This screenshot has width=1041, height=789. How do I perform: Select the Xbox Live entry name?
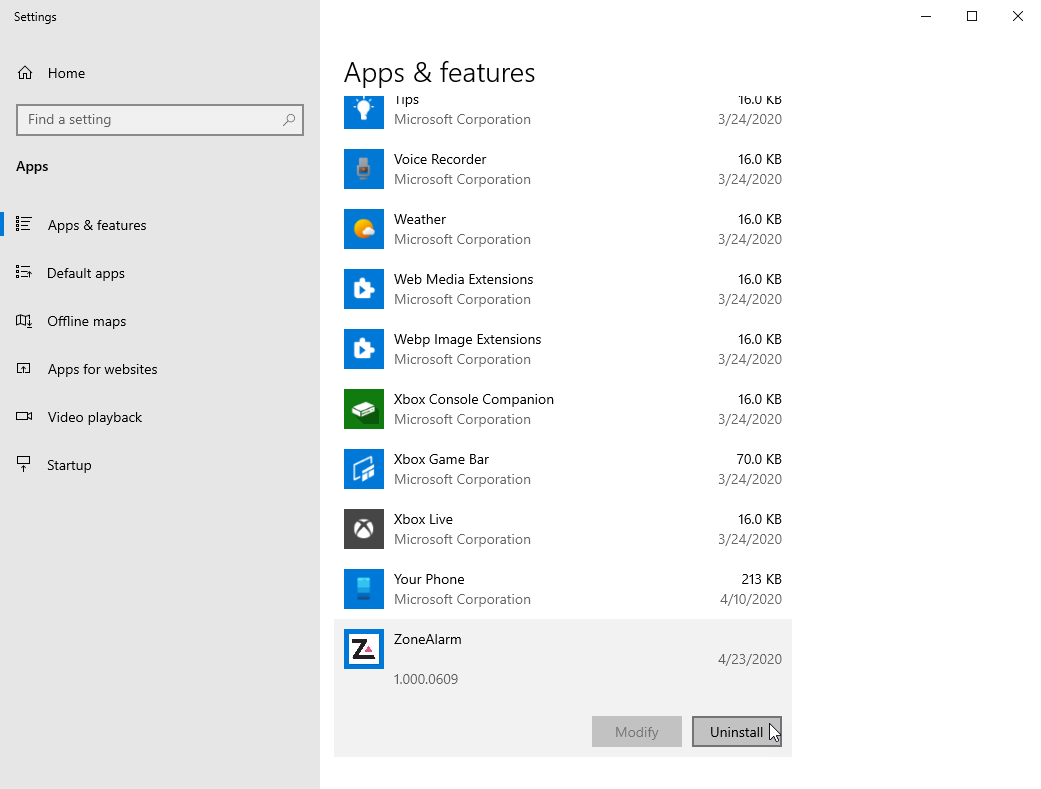423,519
